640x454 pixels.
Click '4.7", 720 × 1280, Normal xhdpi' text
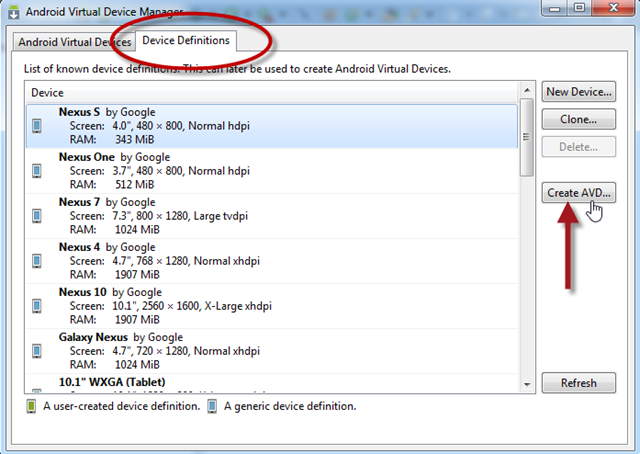(x=186, y=351)
